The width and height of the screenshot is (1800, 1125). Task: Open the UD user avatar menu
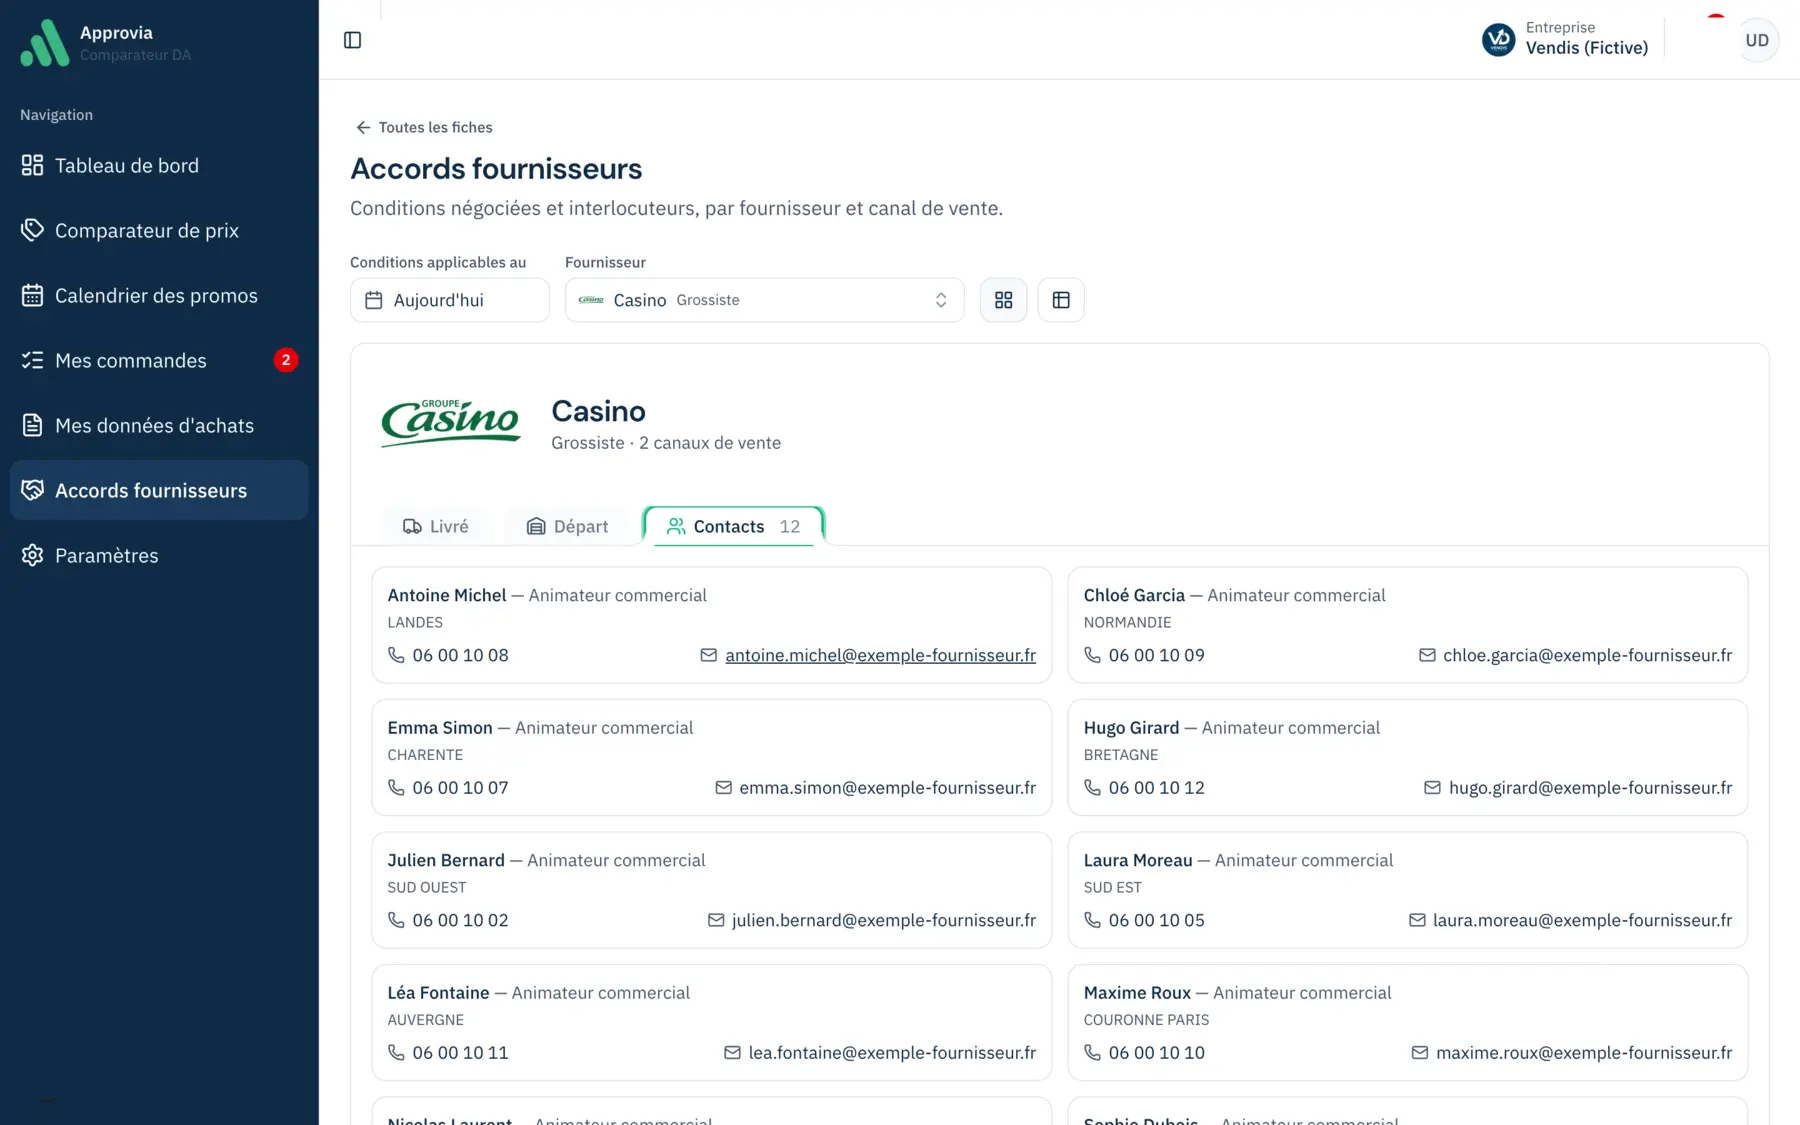(x=1757, y=40)
